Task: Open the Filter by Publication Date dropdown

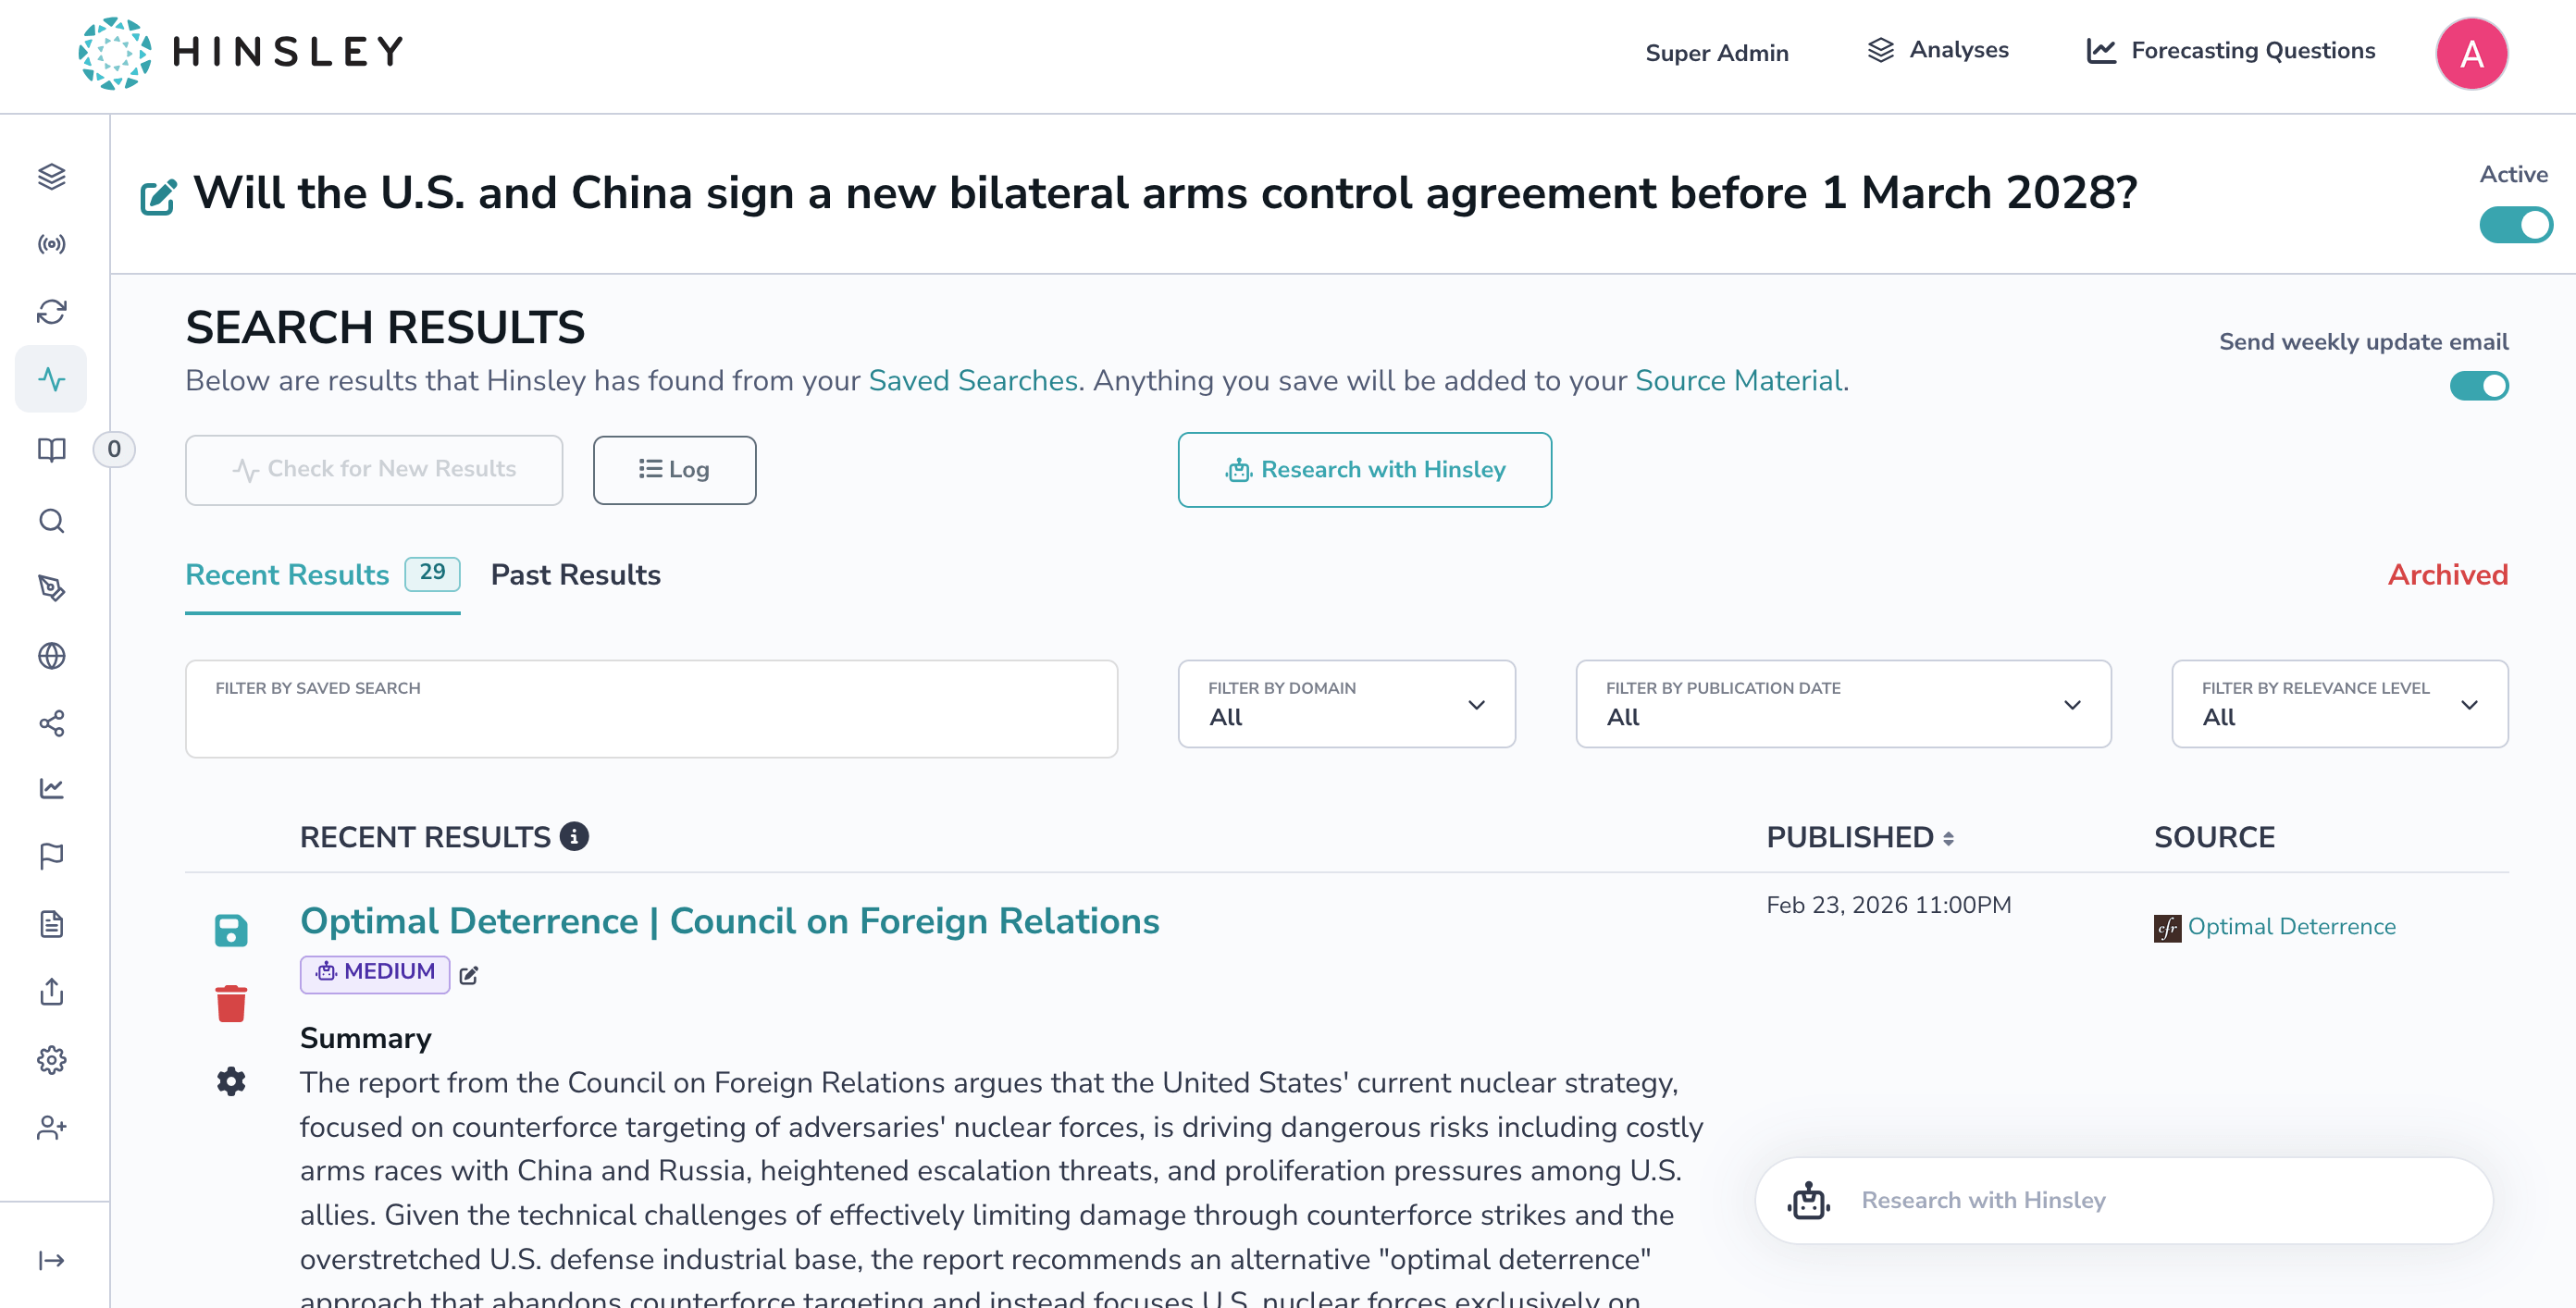Action: pos(1842,704)
